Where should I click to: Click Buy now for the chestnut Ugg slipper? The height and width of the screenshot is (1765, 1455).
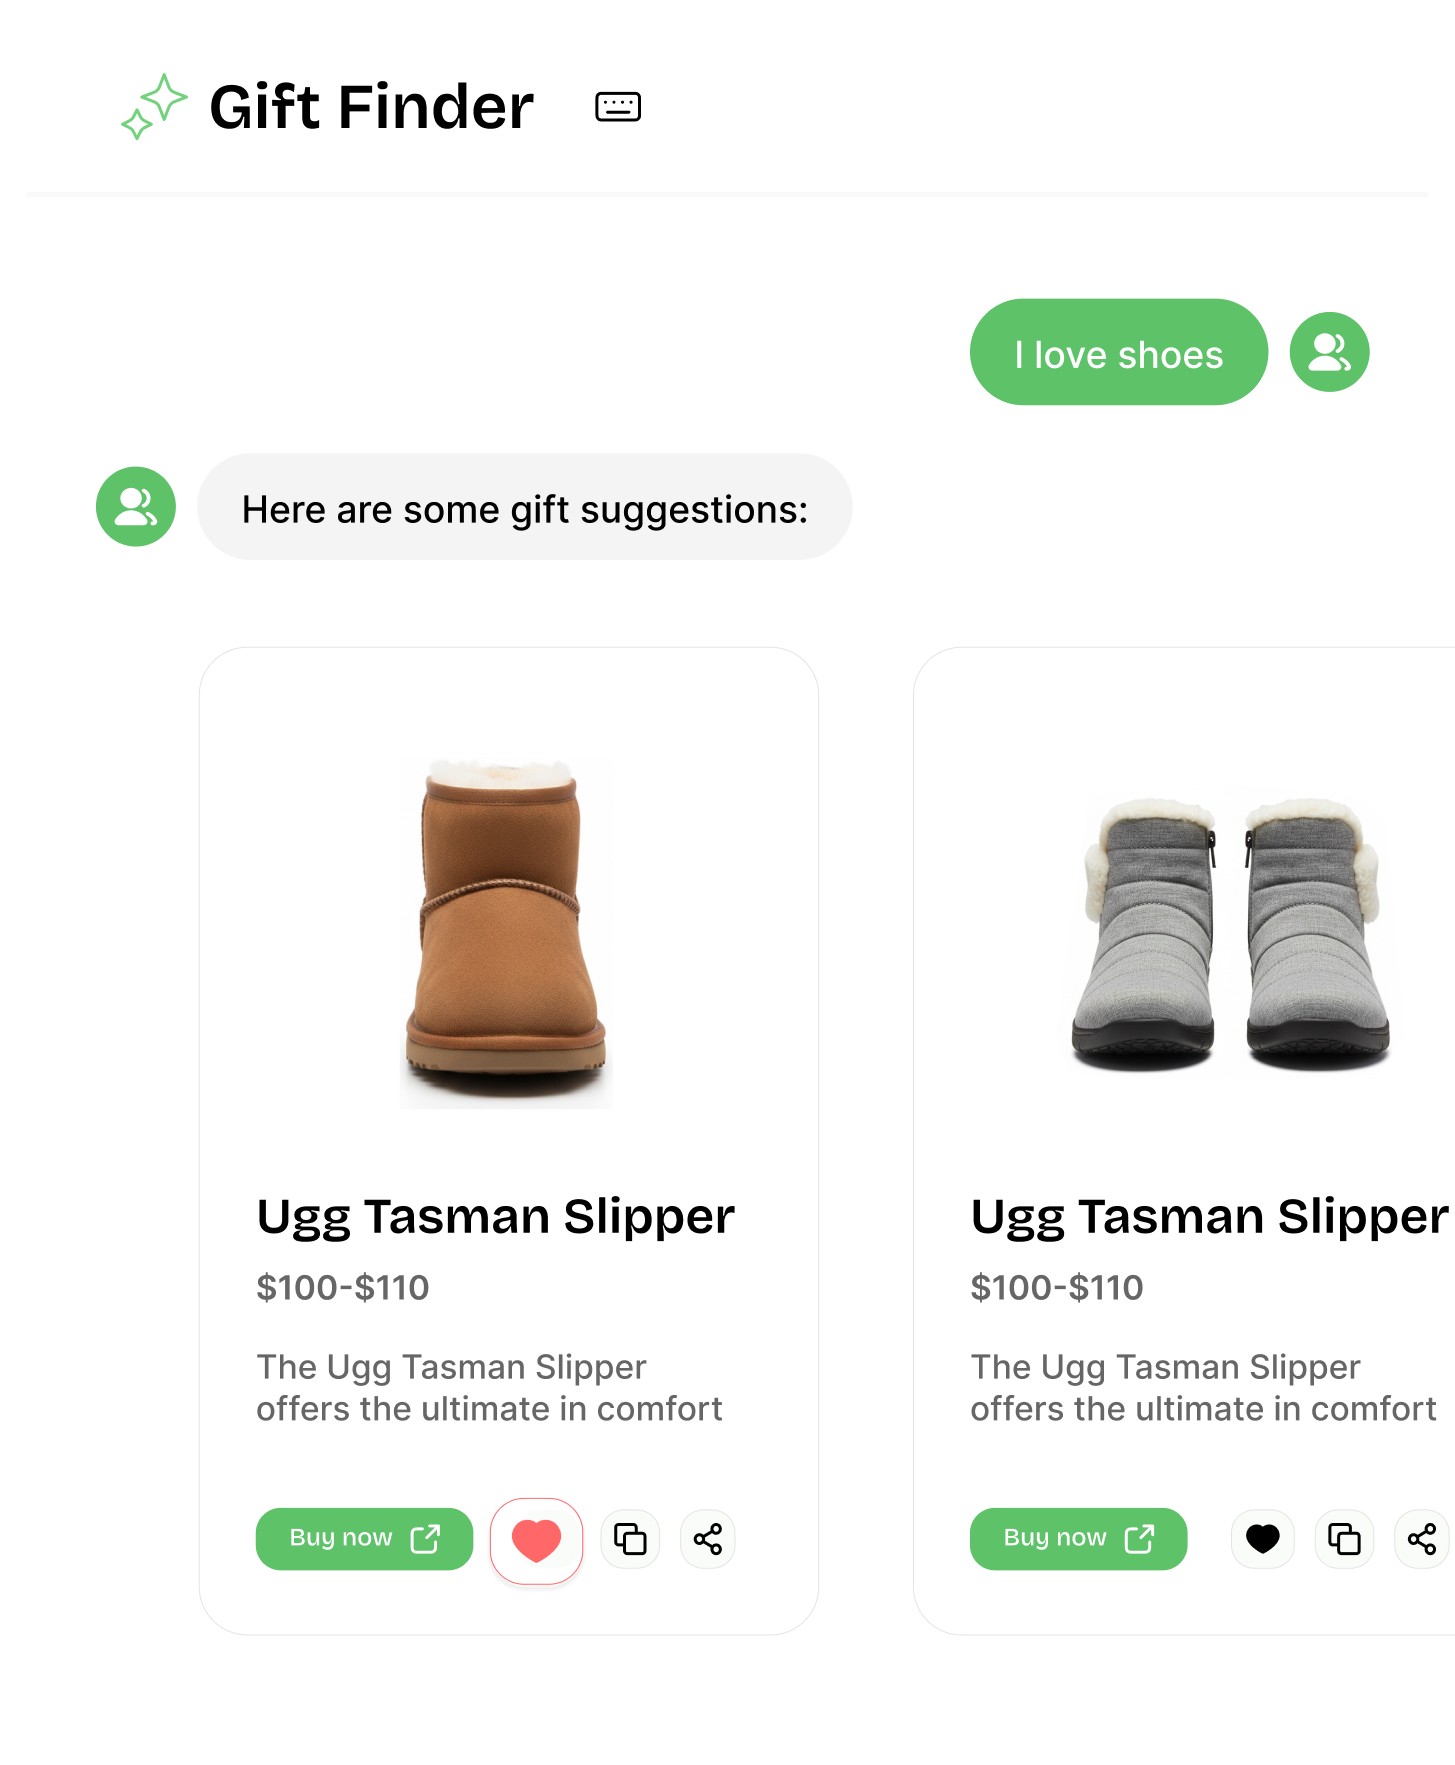click(363, 1539)
